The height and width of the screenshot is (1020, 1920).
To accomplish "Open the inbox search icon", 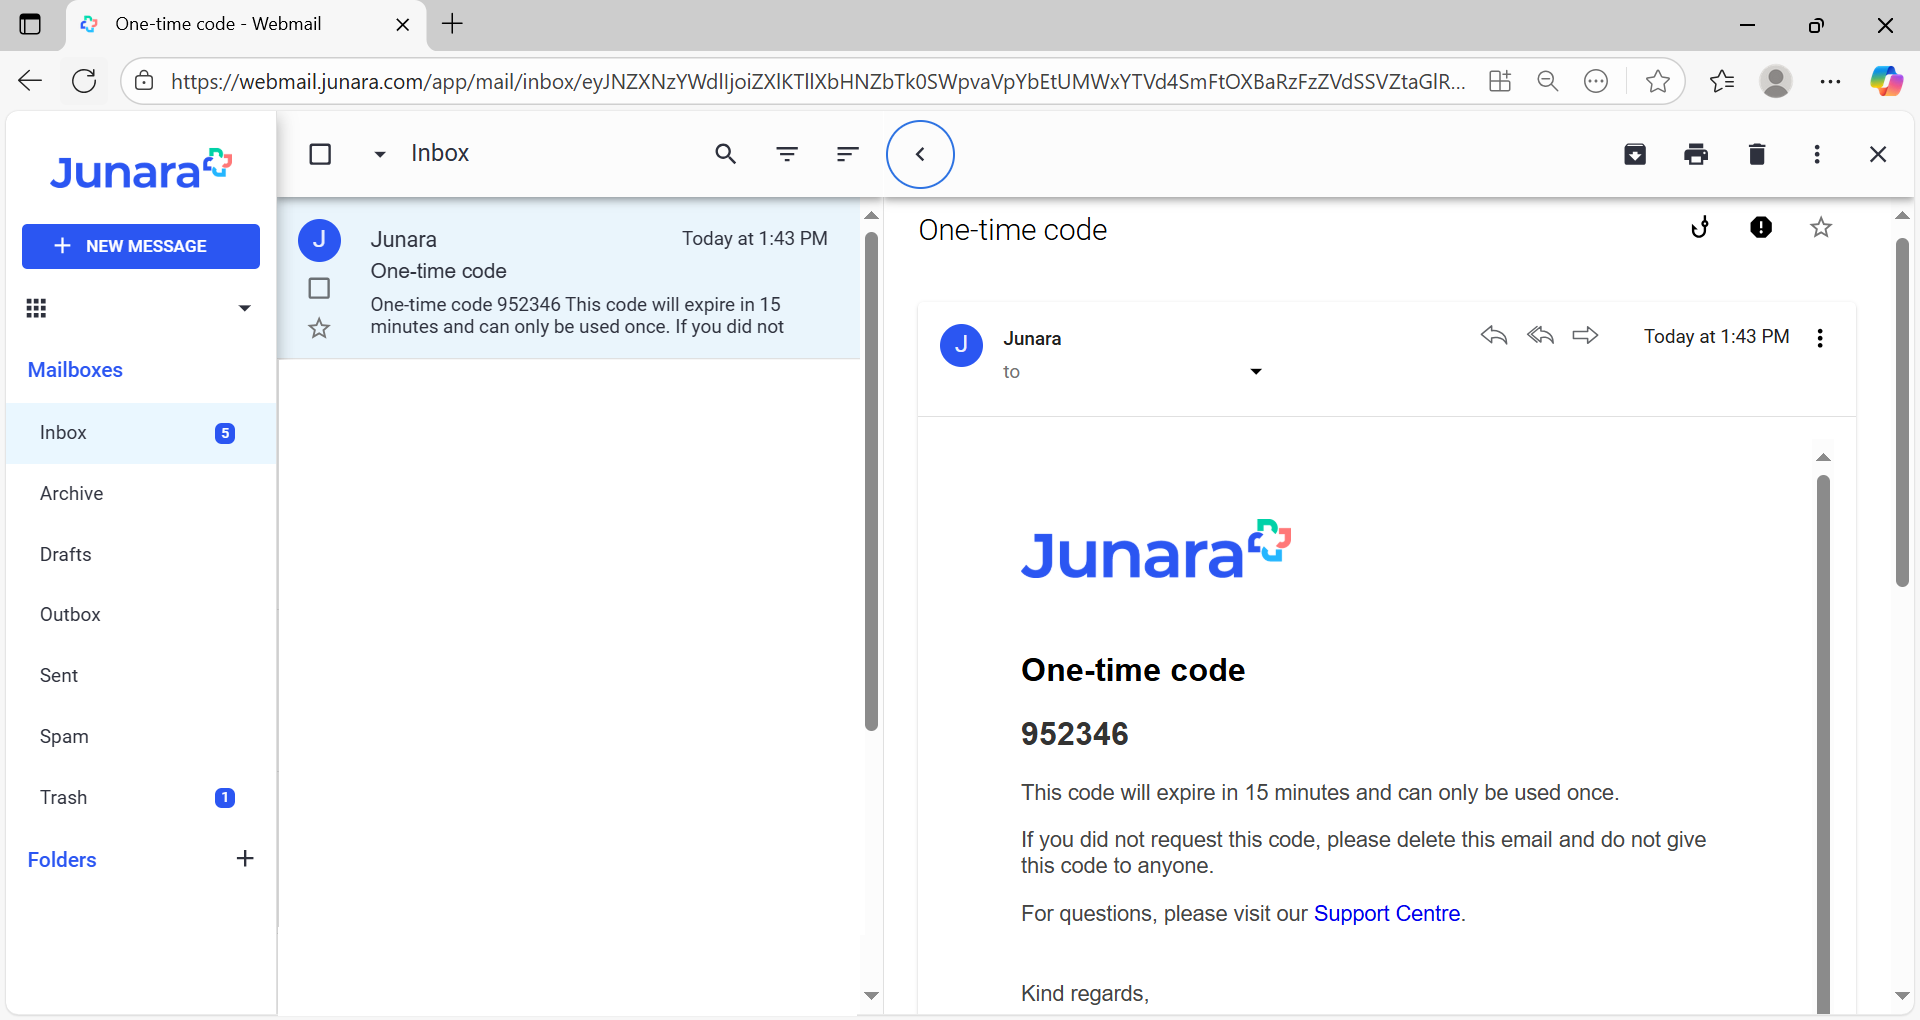I will [x=726, y=154].
